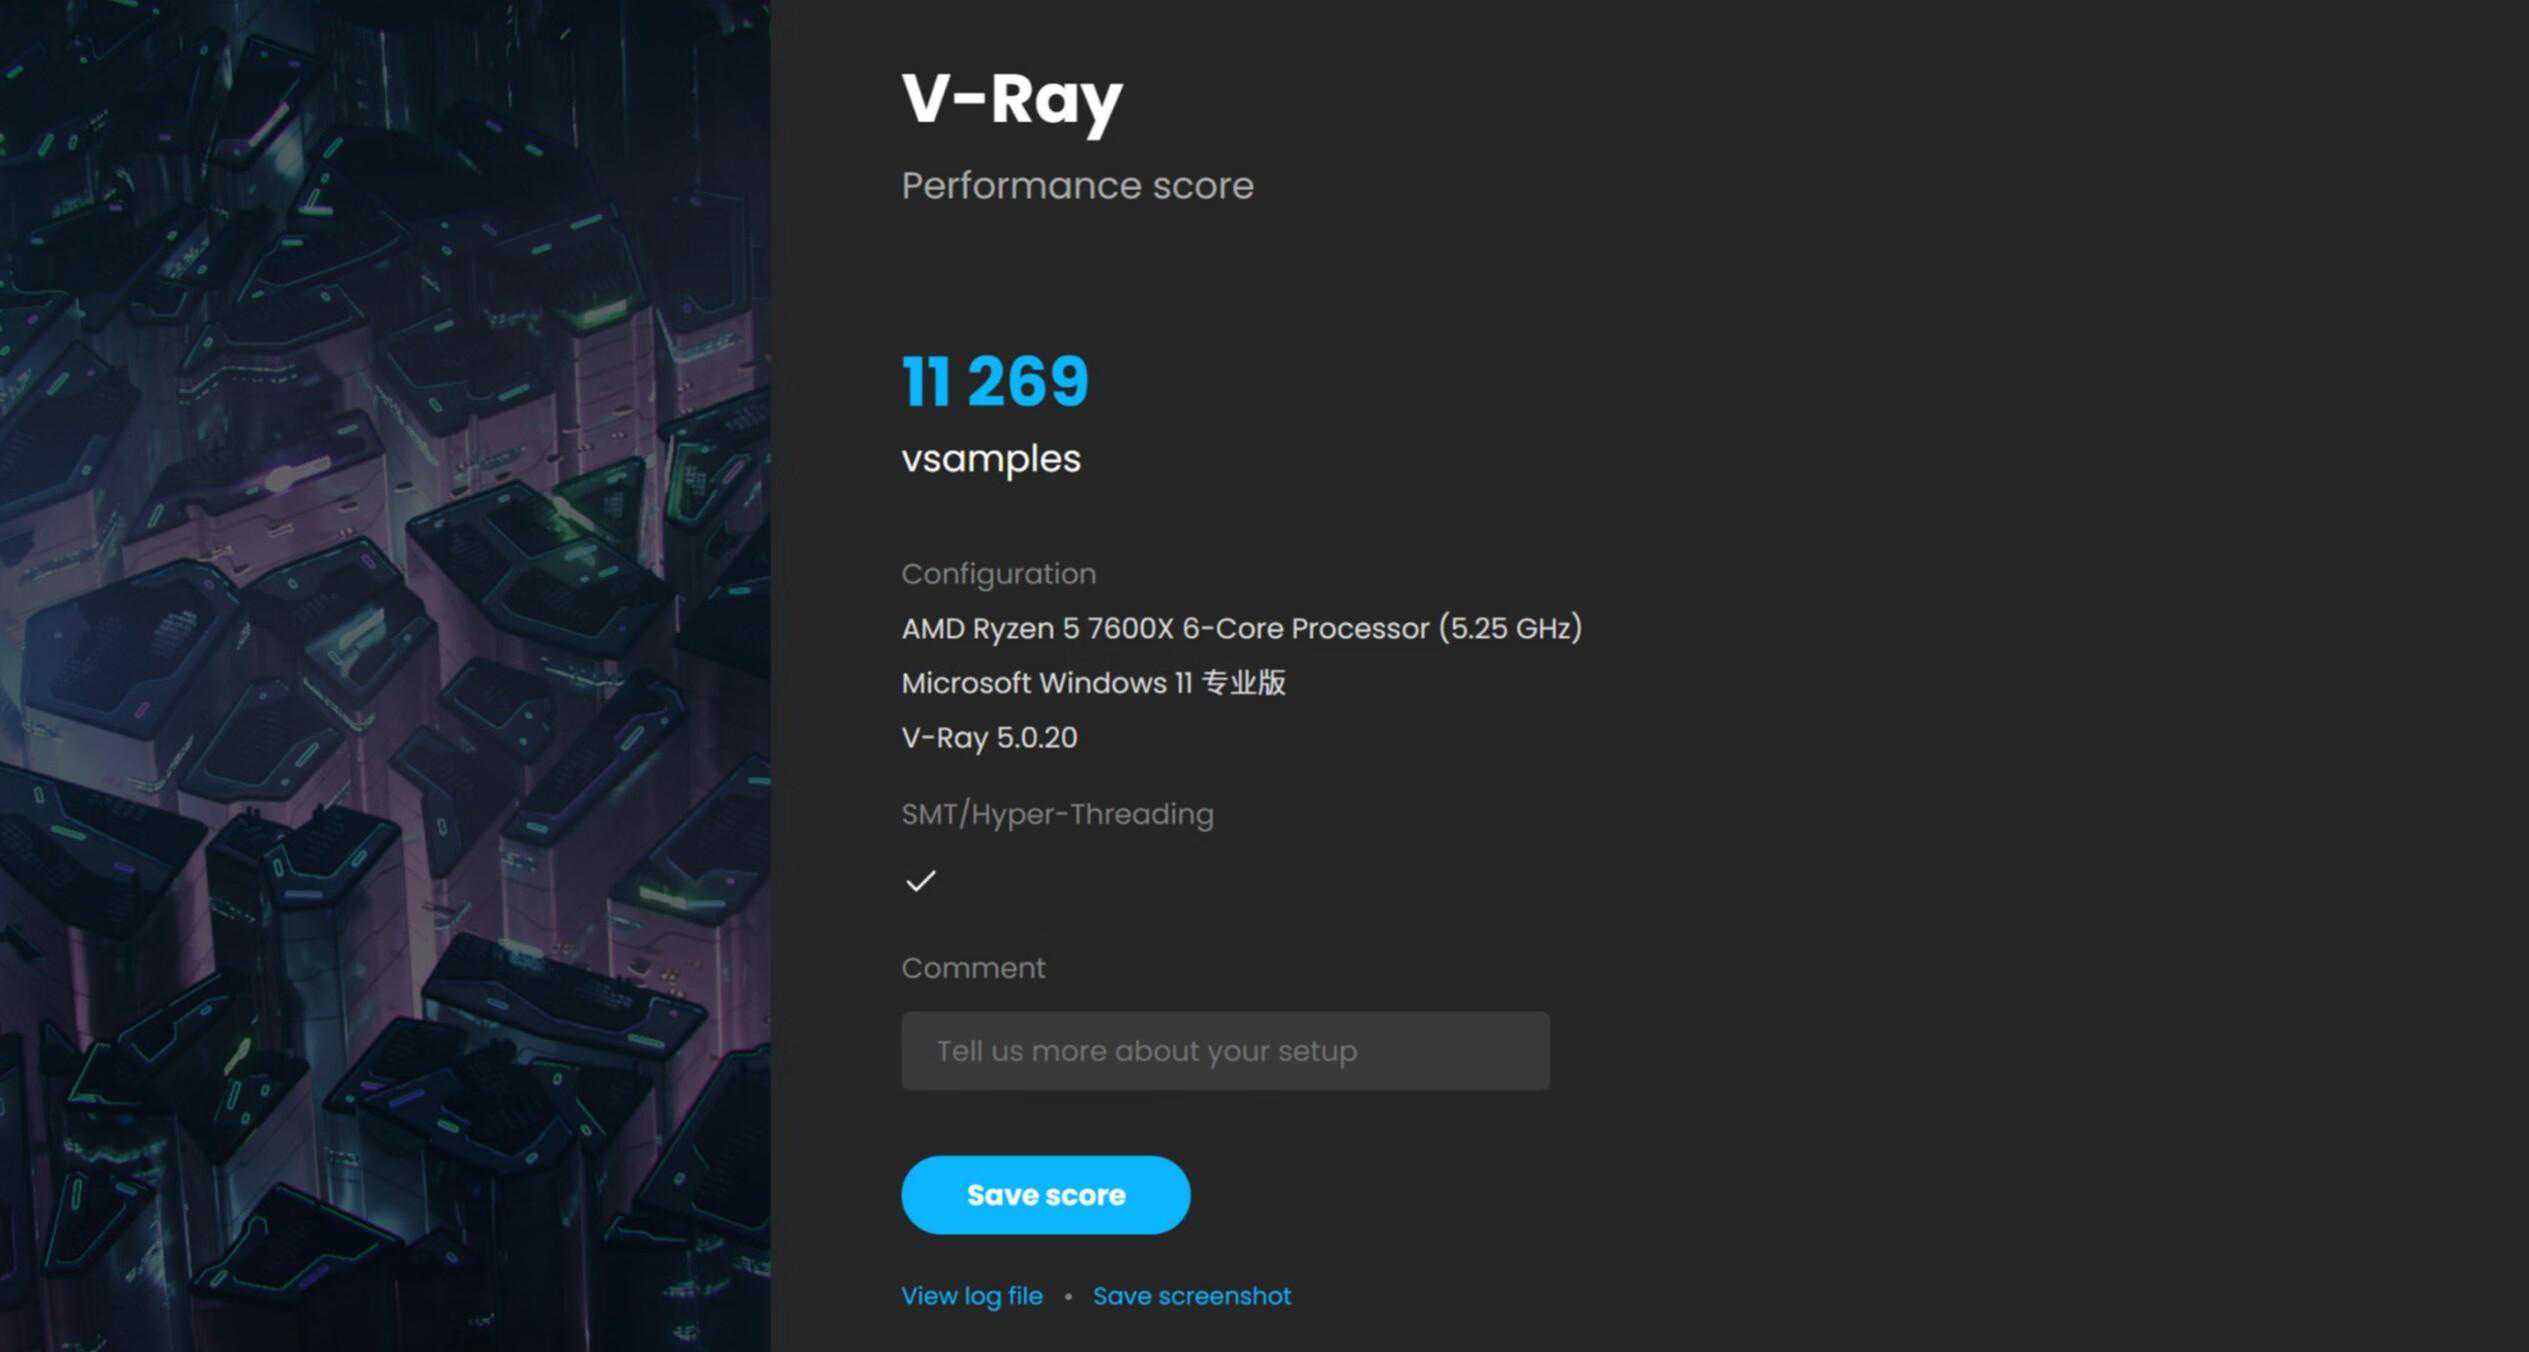The image size is (2529, 1352).
Task: Click the Configuration section heading
Action: point(998,574)
